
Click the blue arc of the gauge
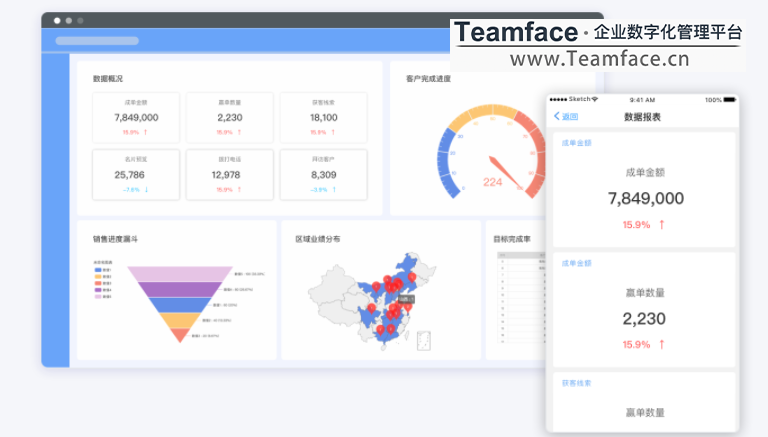point(445,162)
